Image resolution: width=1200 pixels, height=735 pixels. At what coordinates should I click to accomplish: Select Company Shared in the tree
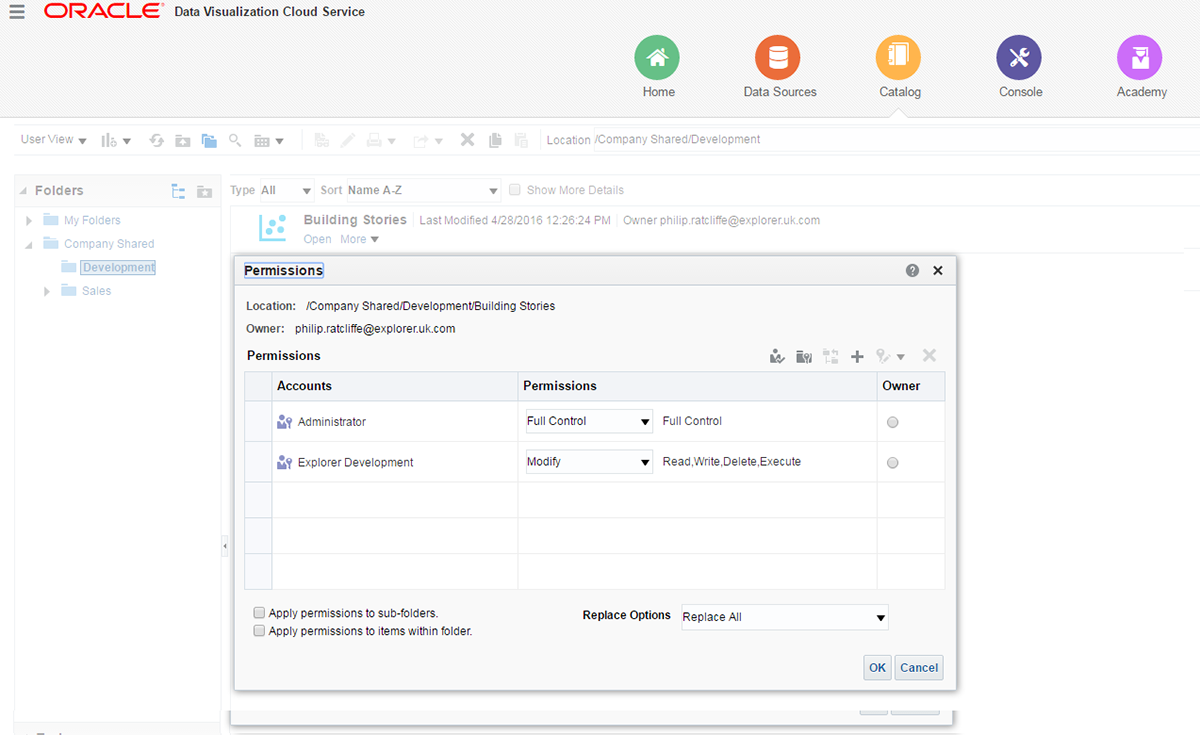coord(109,244)
